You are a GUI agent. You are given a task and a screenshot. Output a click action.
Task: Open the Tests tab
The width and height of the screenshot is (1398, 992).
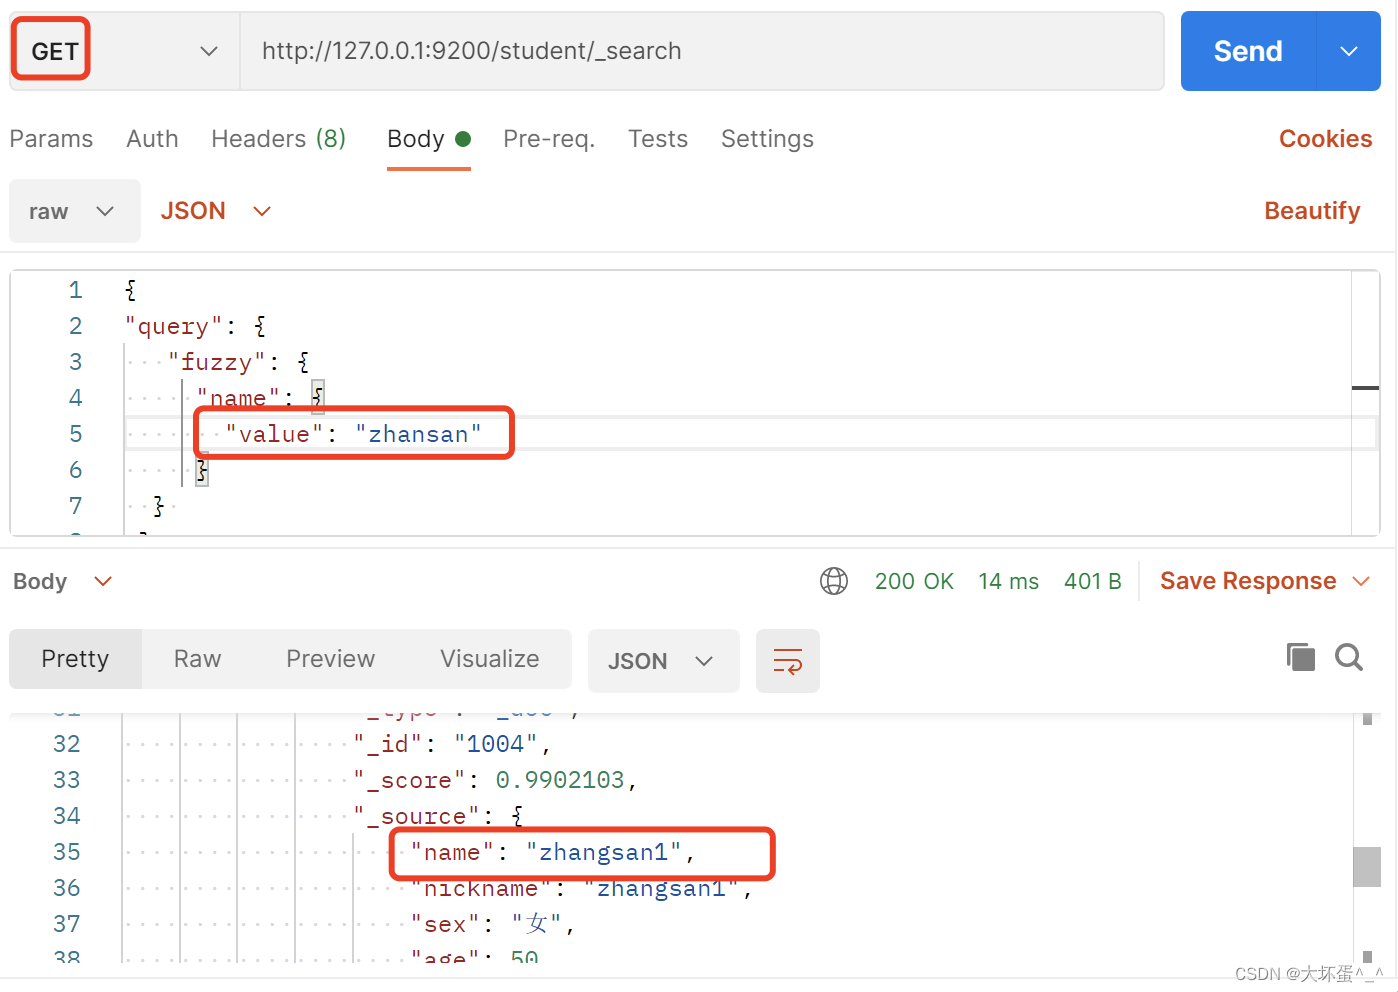(658, 139)
